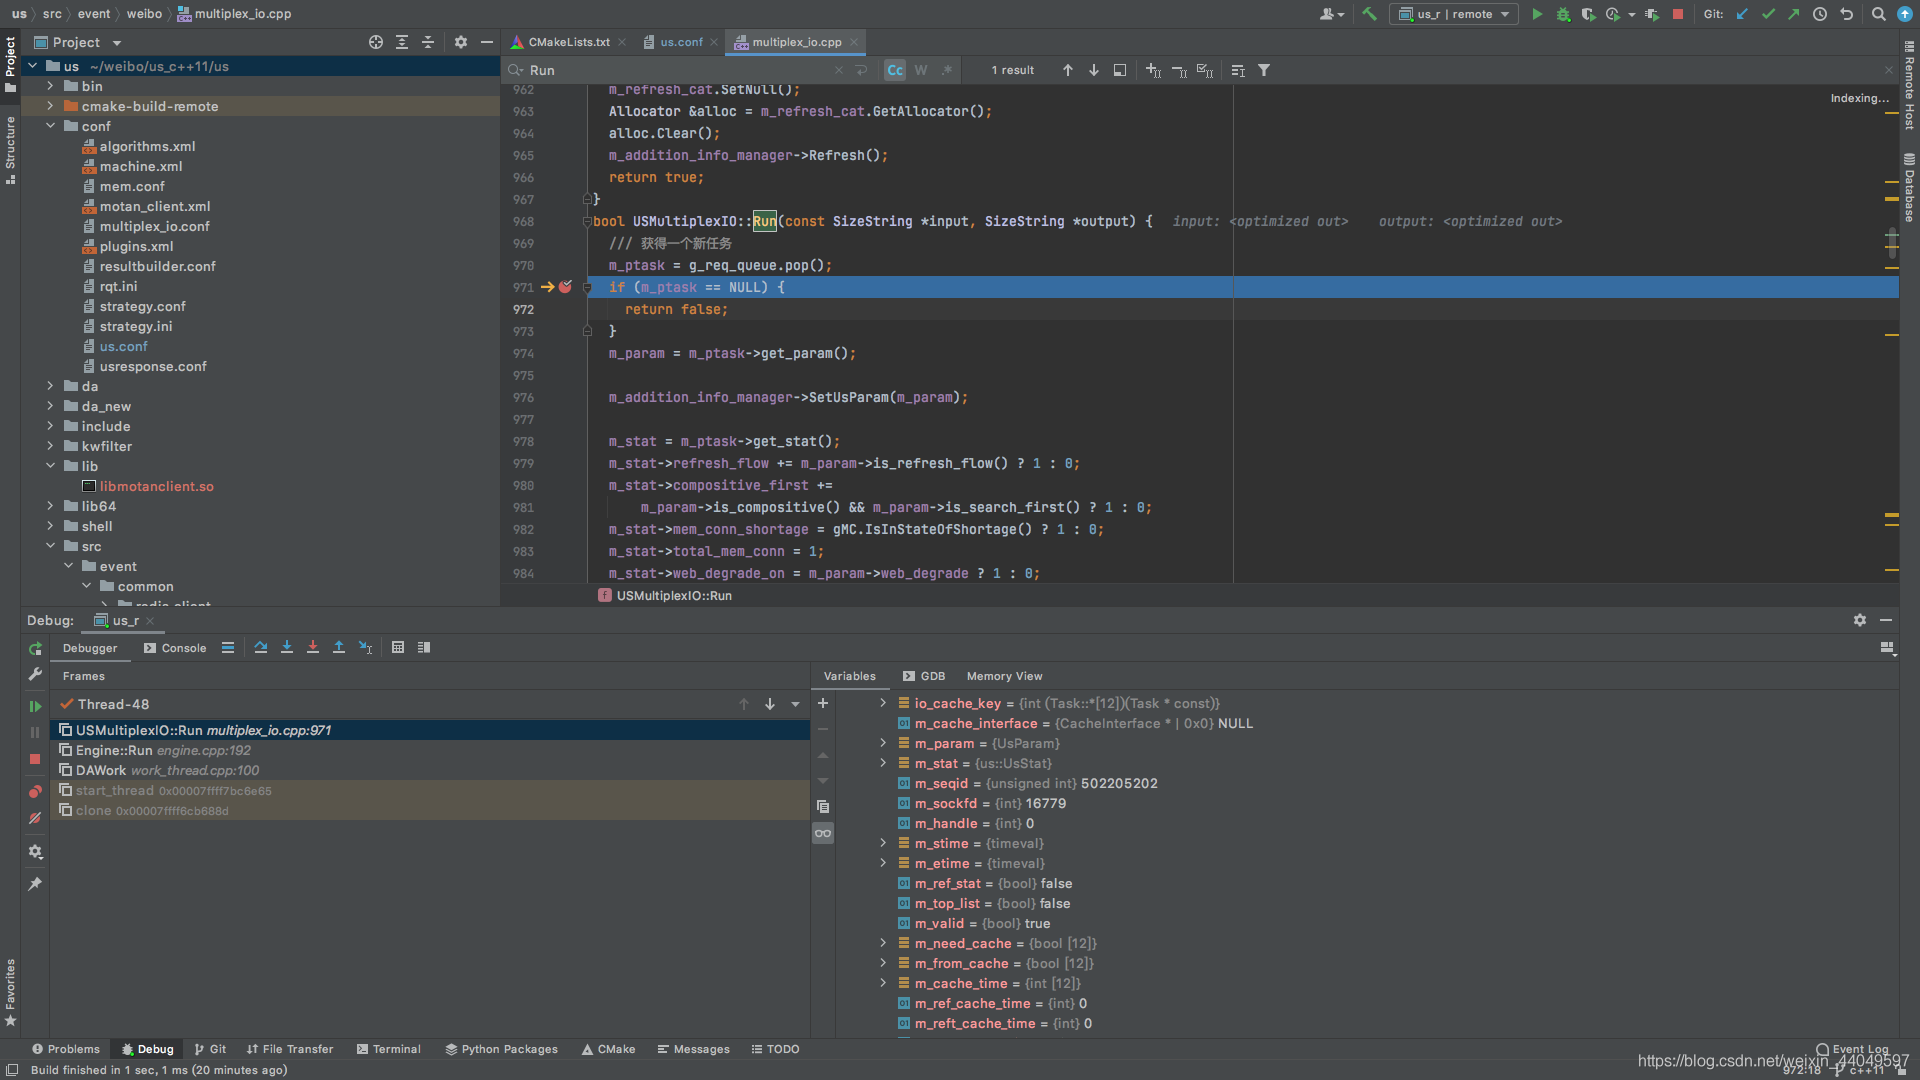Click the Step Out debugger icon
Viewport: 1920px width, 1080px height.
coord(339,647)
